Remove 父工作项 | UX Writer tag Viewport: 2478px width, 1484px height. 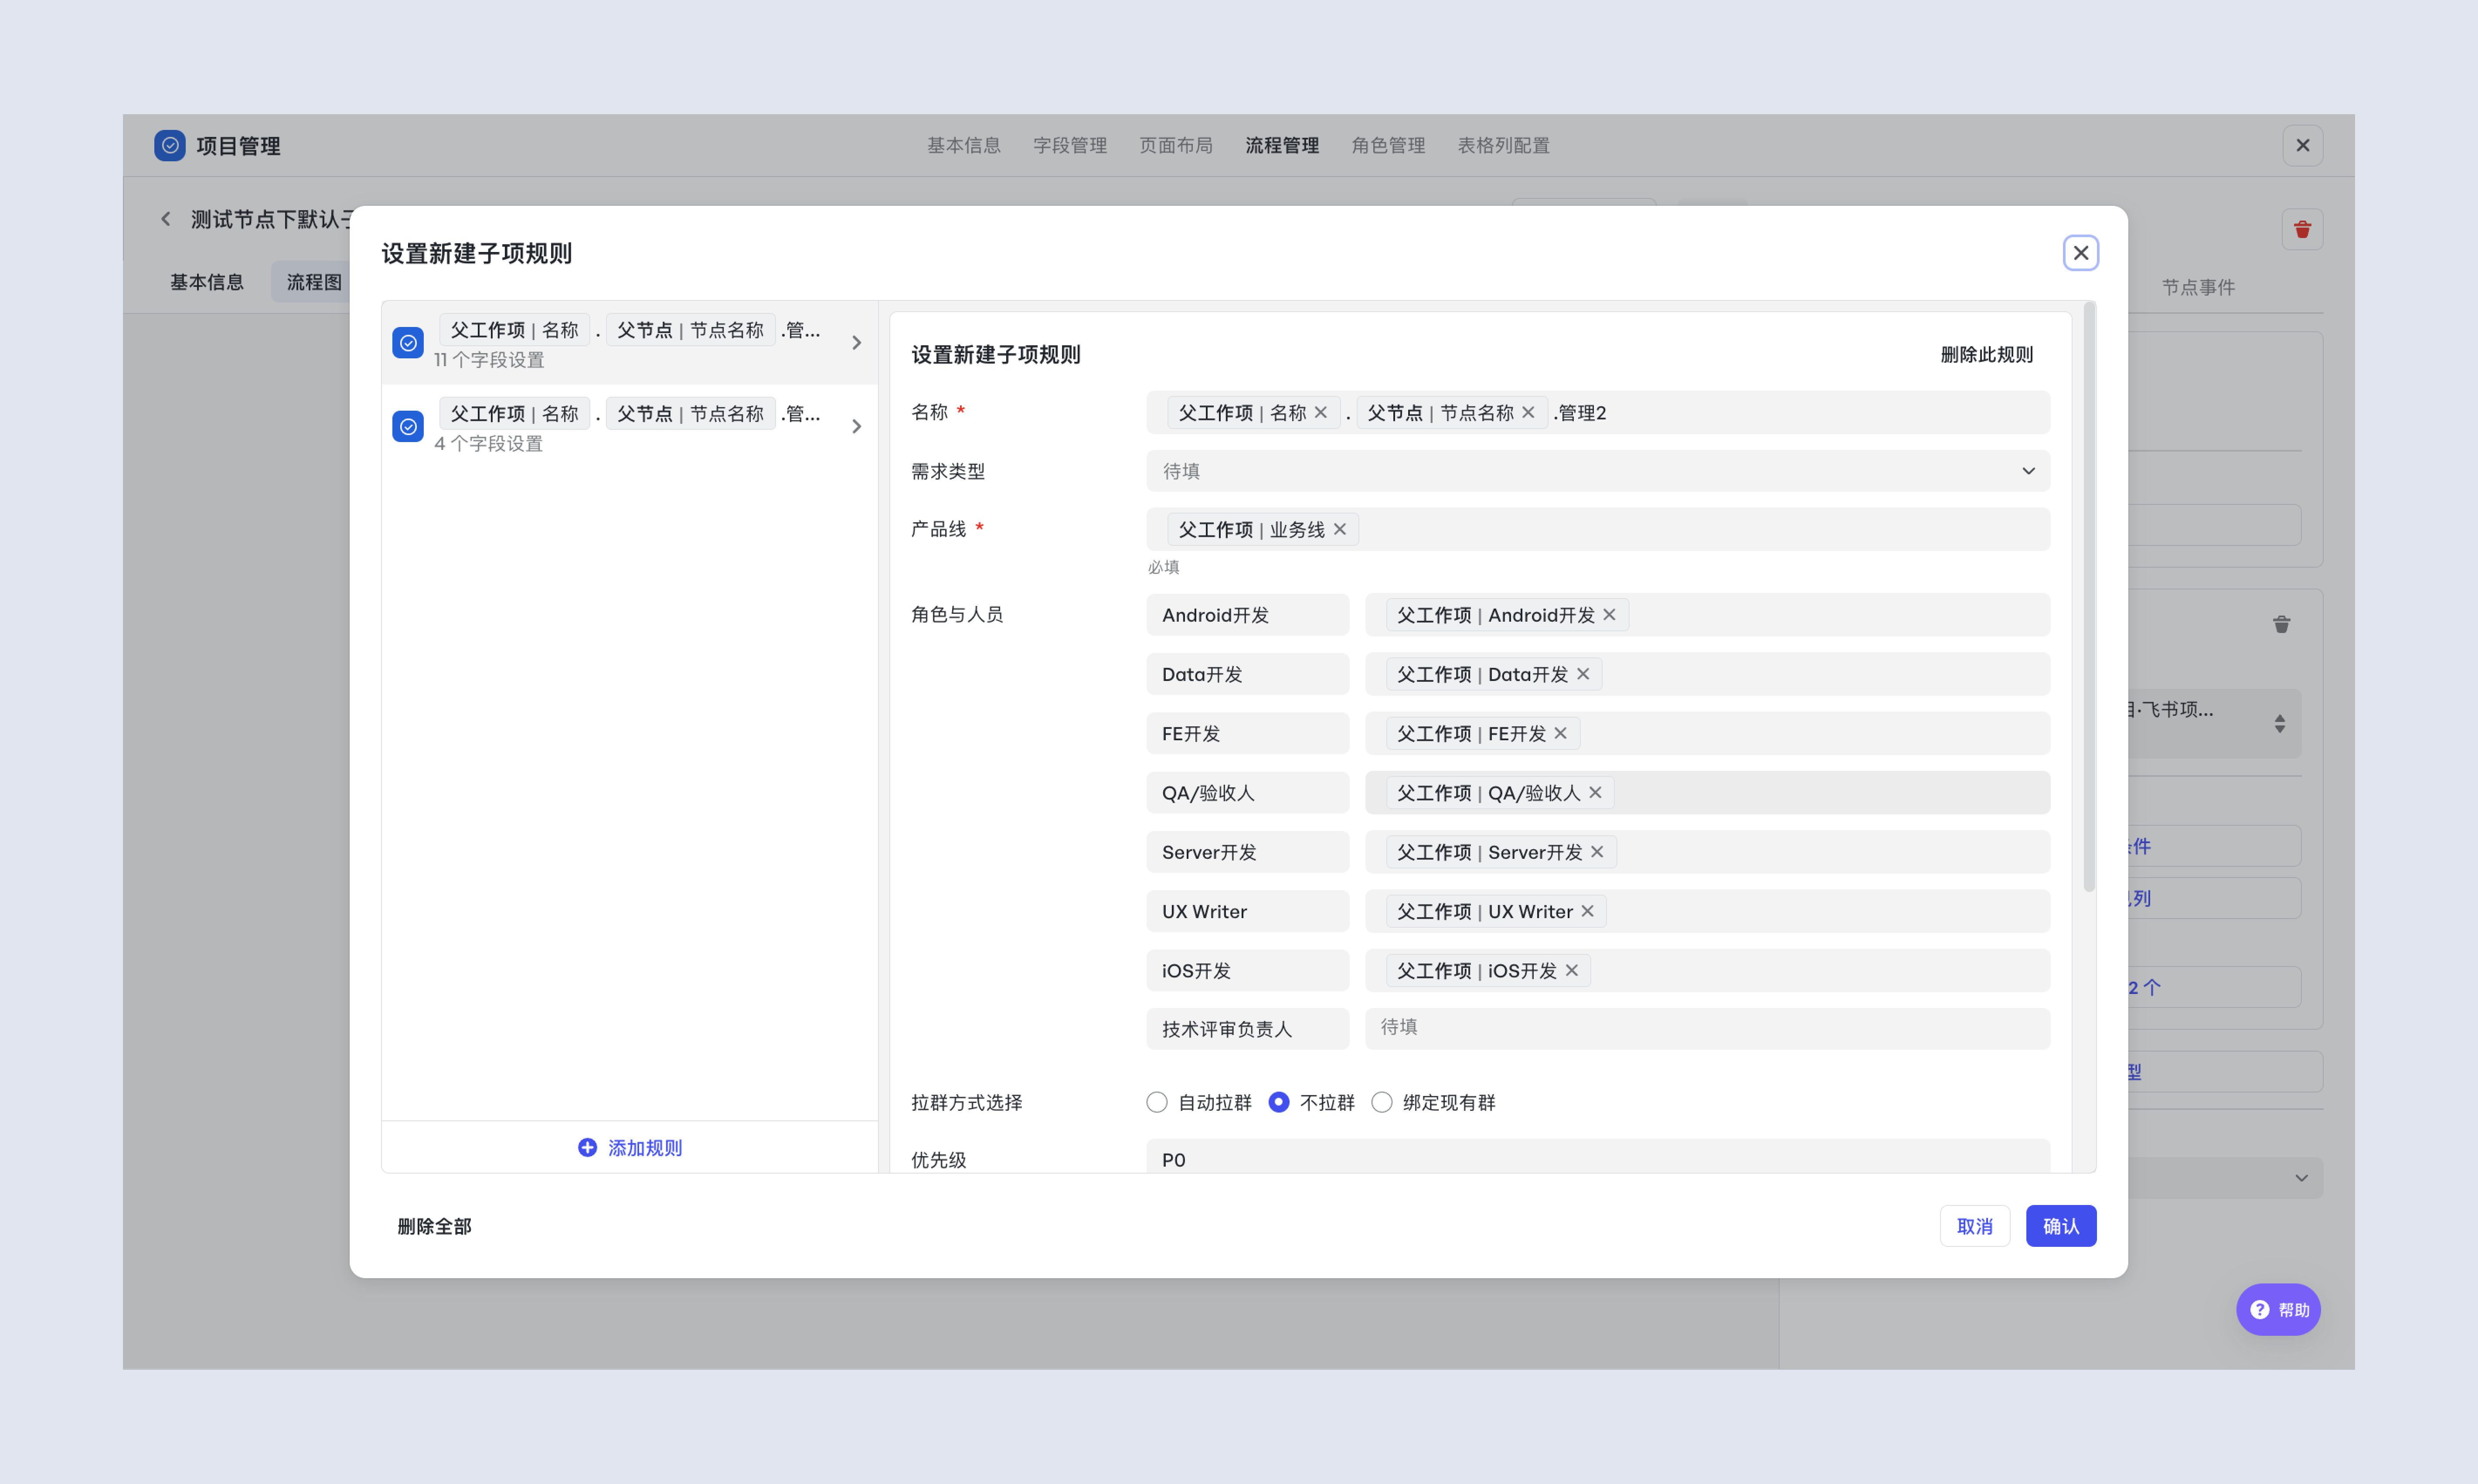tap(1587, 911)
